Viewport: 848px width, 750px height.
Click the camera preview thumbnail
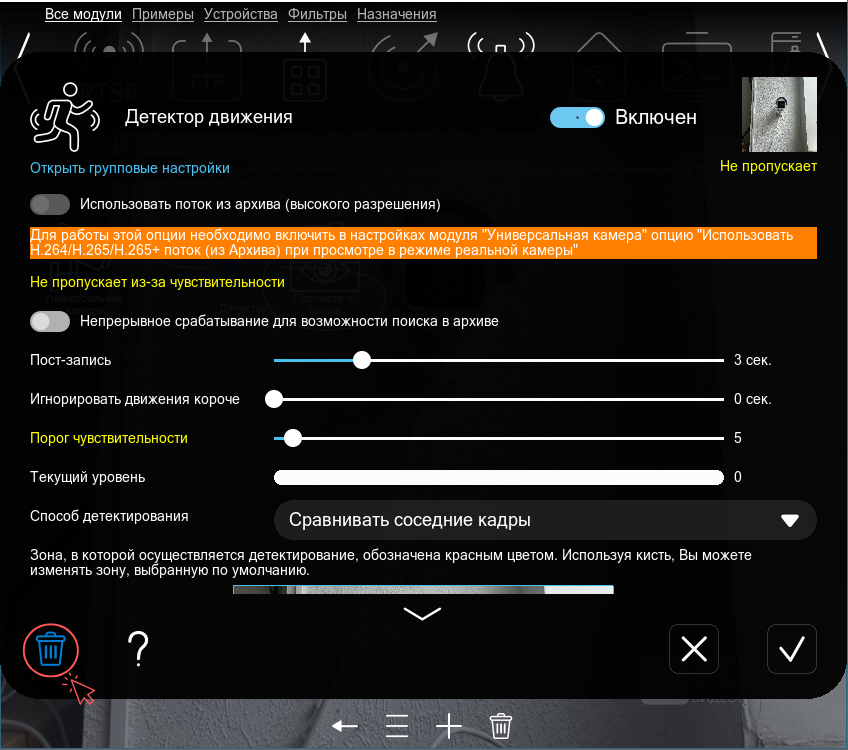pos(779,114)
